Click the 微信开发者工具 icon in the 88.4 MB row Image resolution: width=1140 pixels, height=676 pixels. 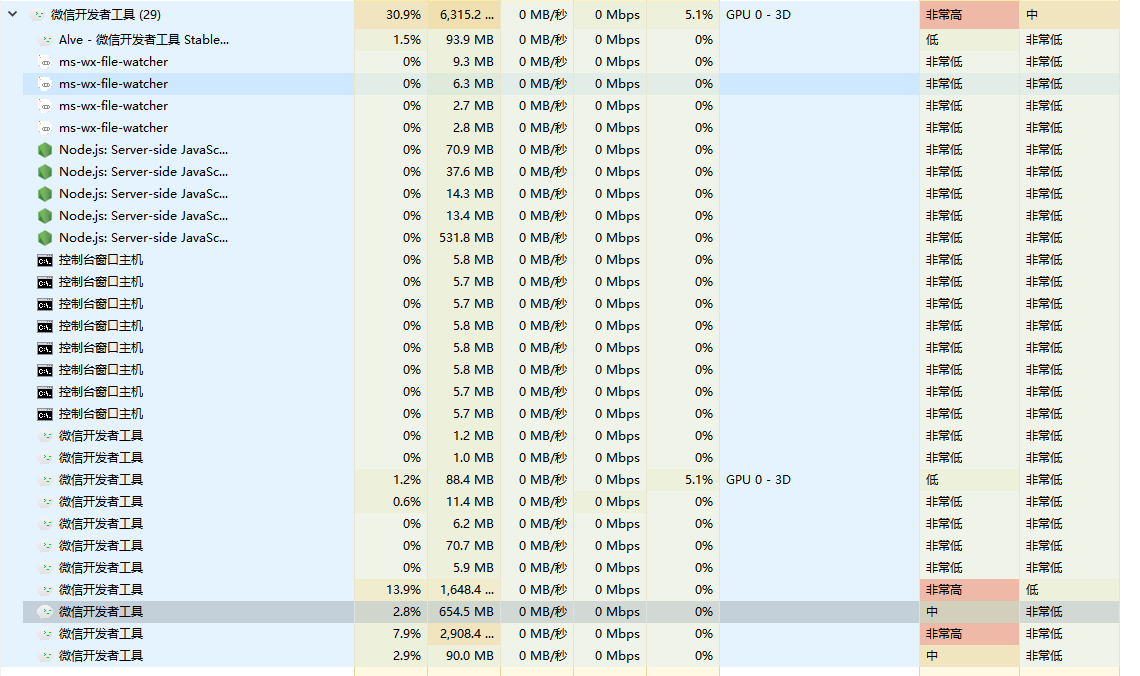pos(46,480)
